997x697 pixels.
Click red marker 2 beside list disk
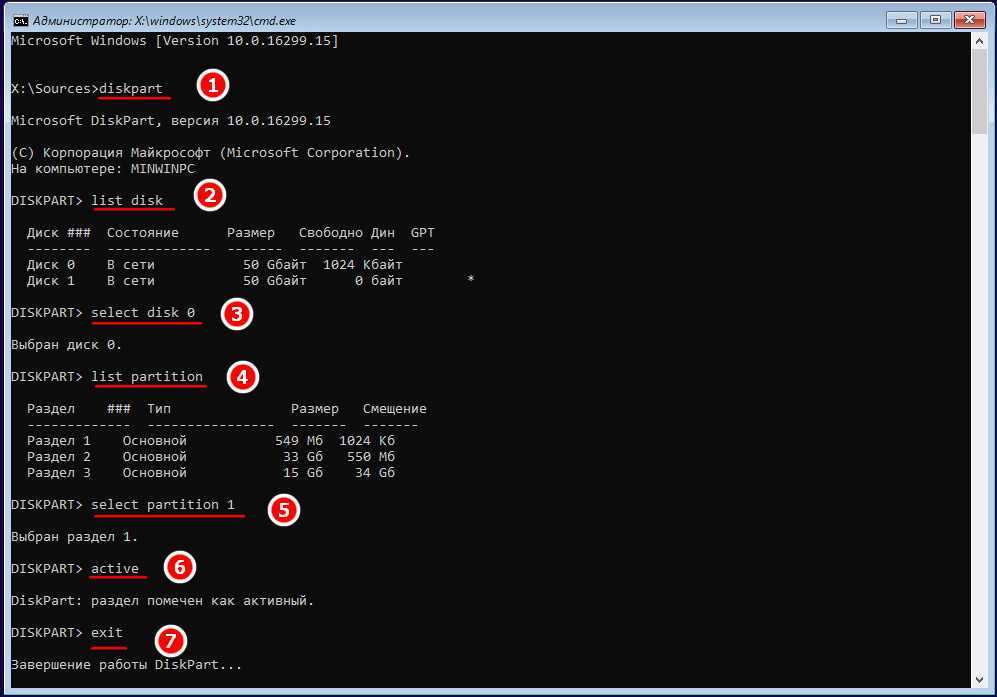point(208,195)
